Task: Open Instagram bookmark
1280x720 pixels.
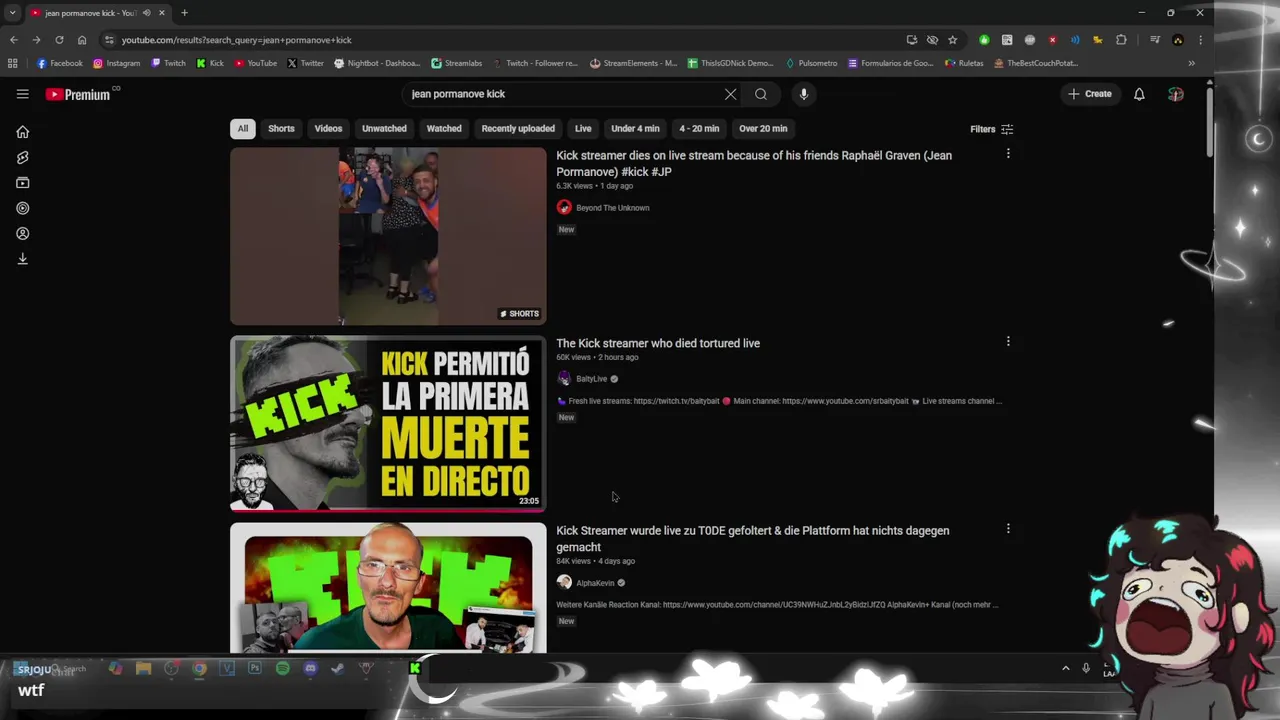Action: click(x=117, y=63)
